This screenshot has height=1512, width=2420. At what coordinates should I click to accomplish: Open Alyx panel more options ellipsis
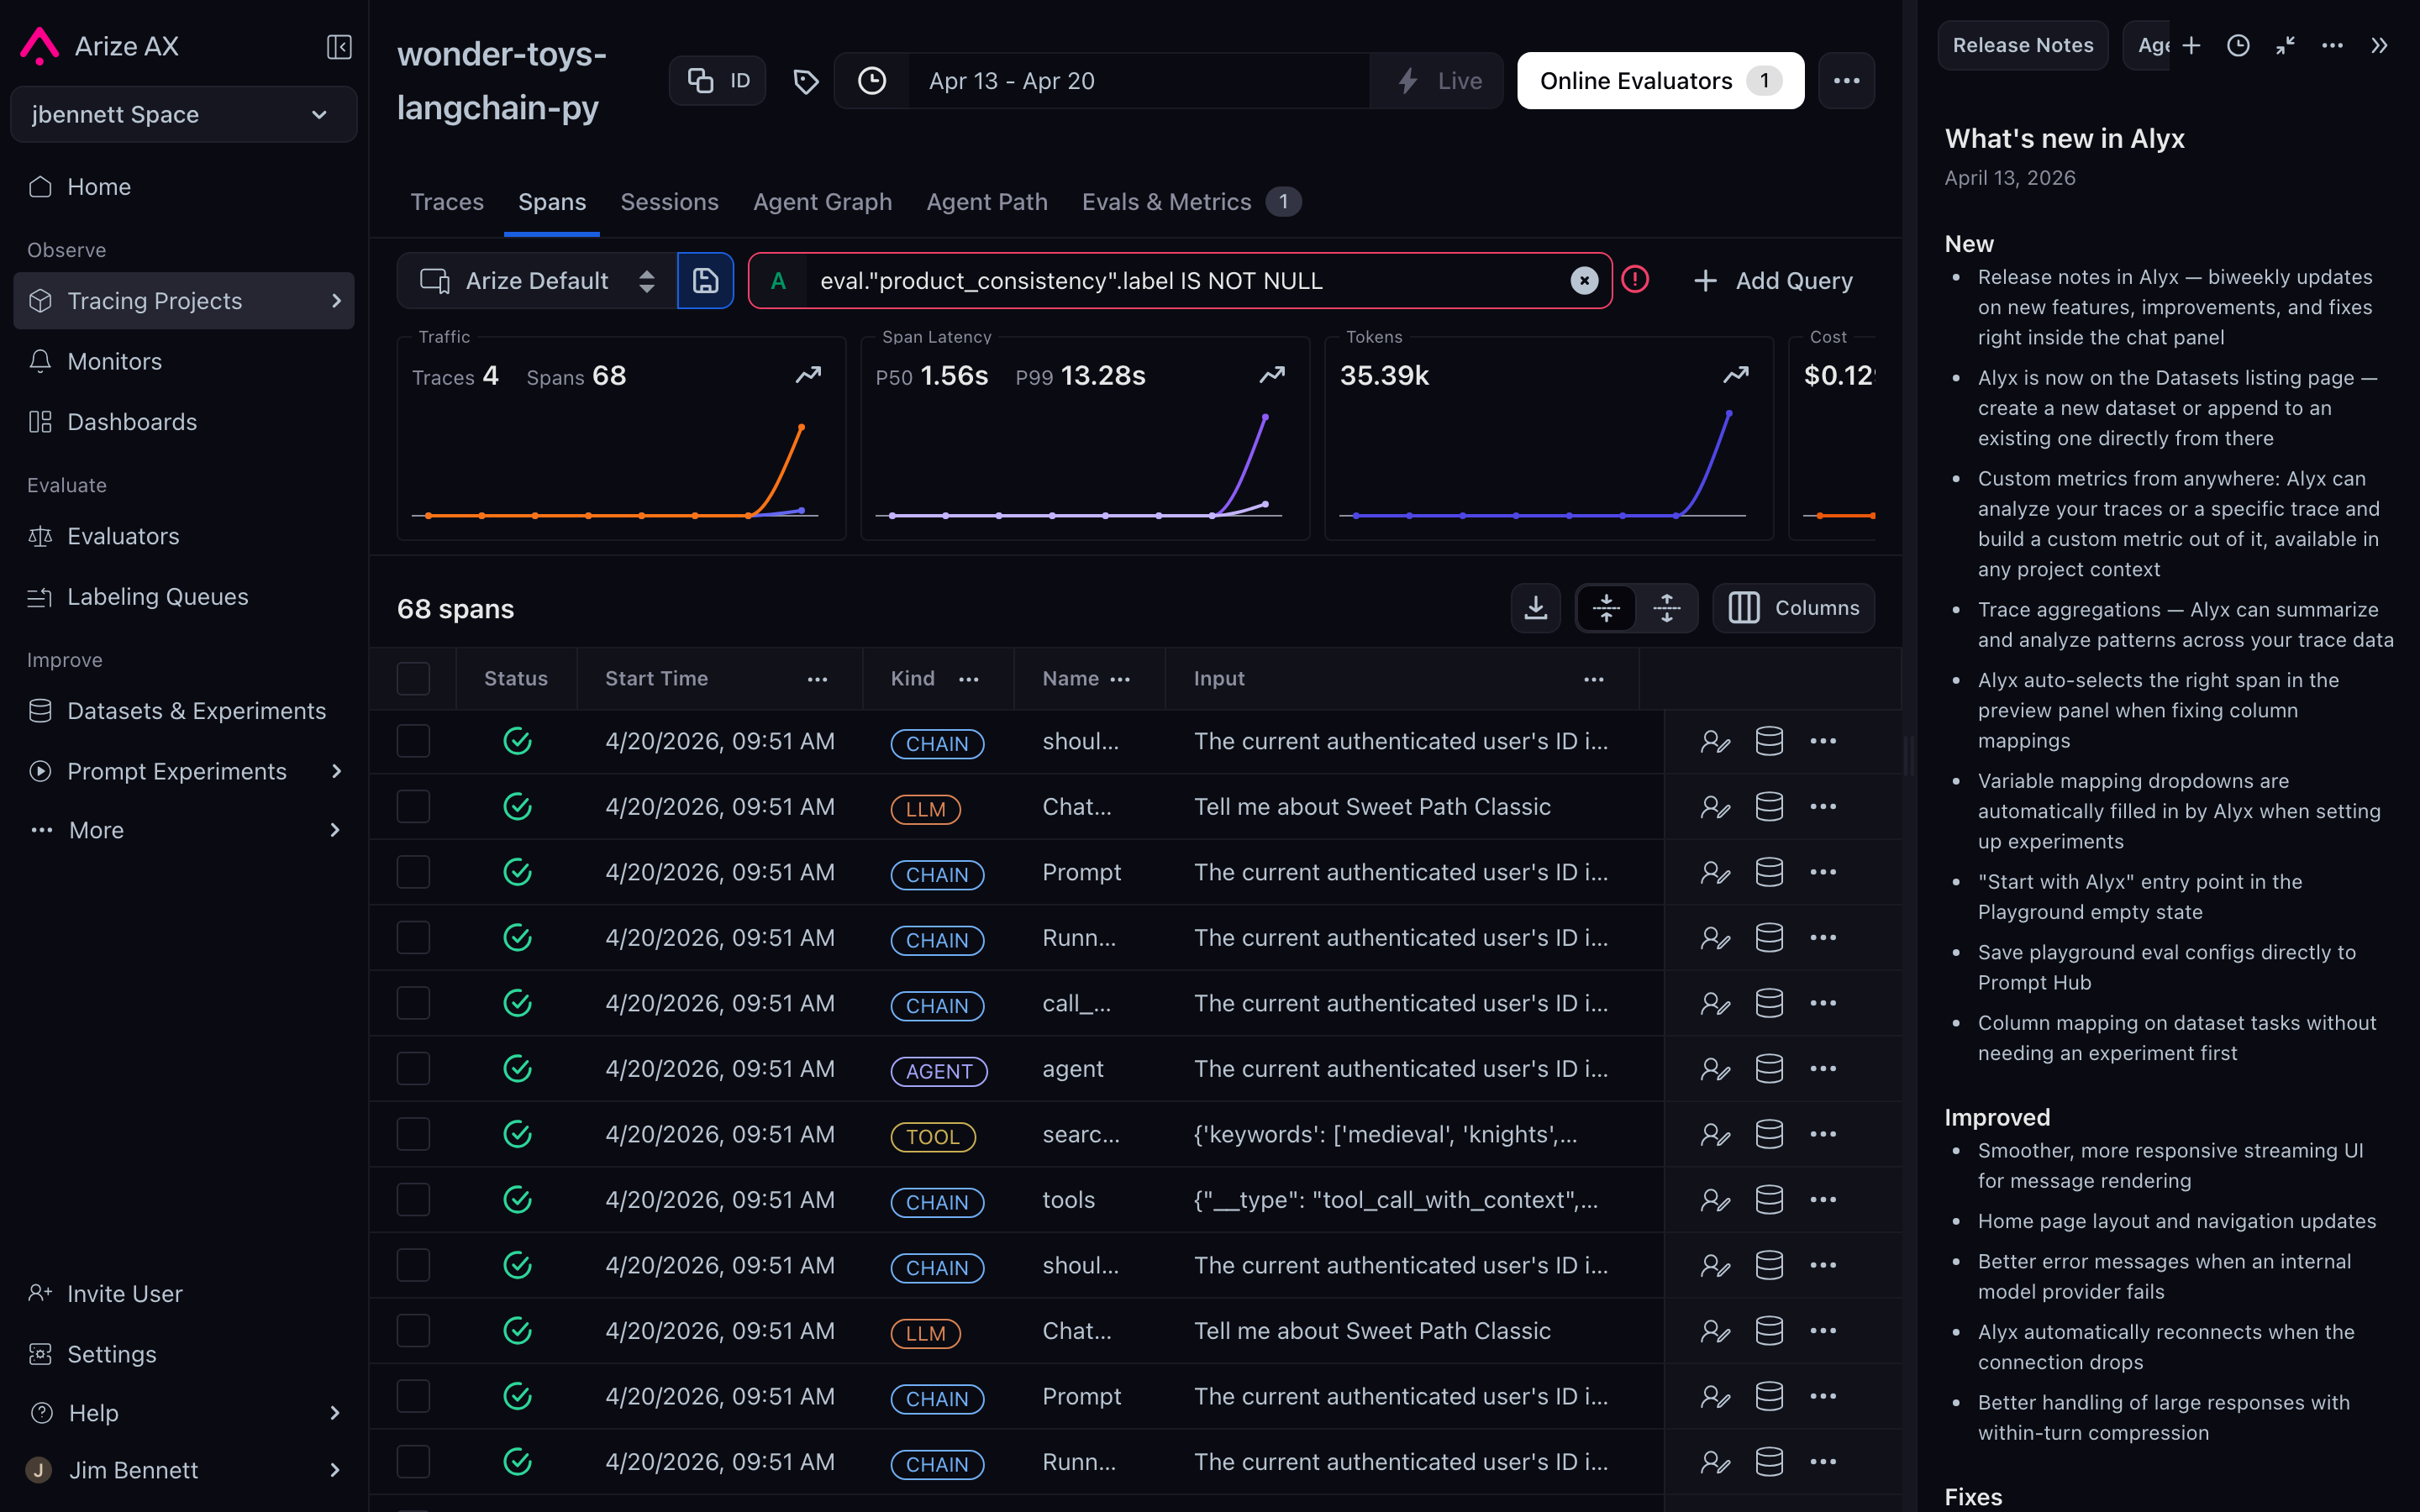[2332, 46]
